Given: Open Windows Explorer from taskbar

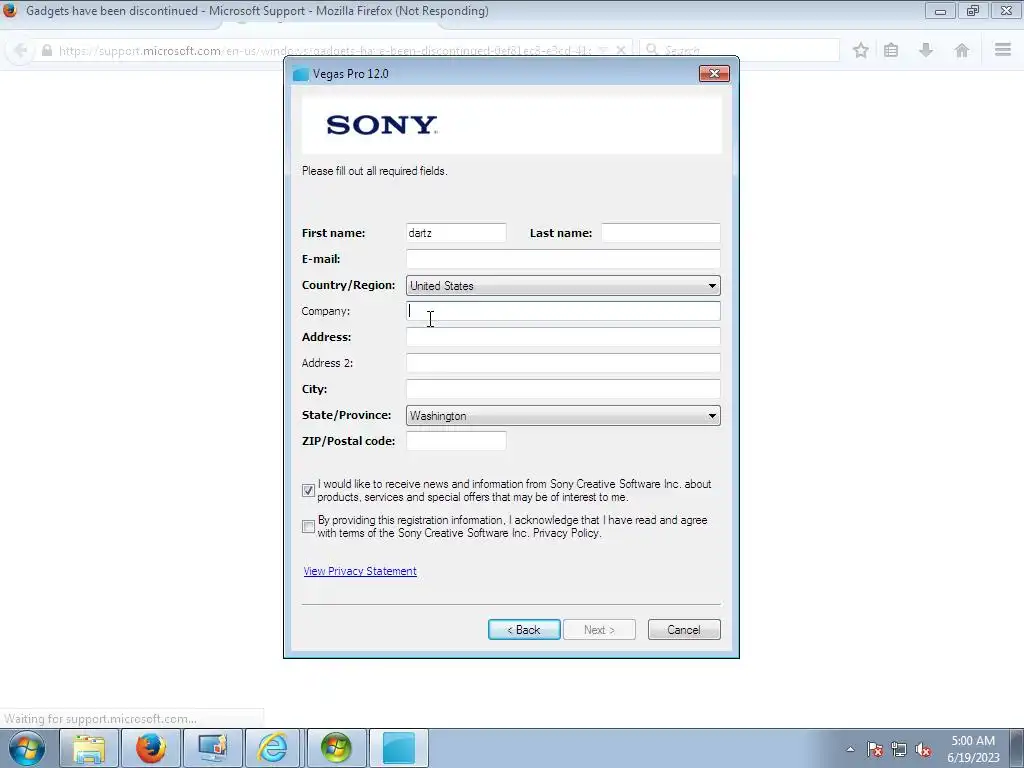Looking at the screenshot, I should point(89,748).
